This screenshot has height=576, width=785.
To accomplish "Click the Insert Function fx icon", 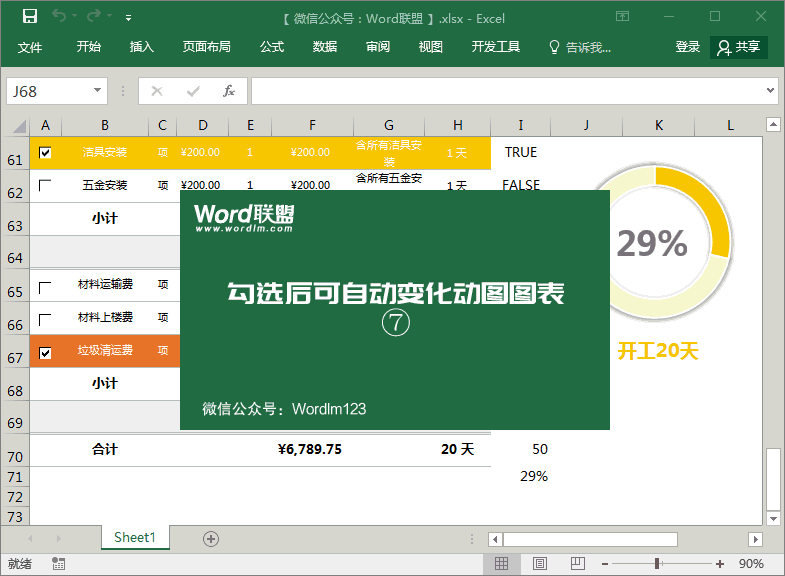I will pos(228,91).
